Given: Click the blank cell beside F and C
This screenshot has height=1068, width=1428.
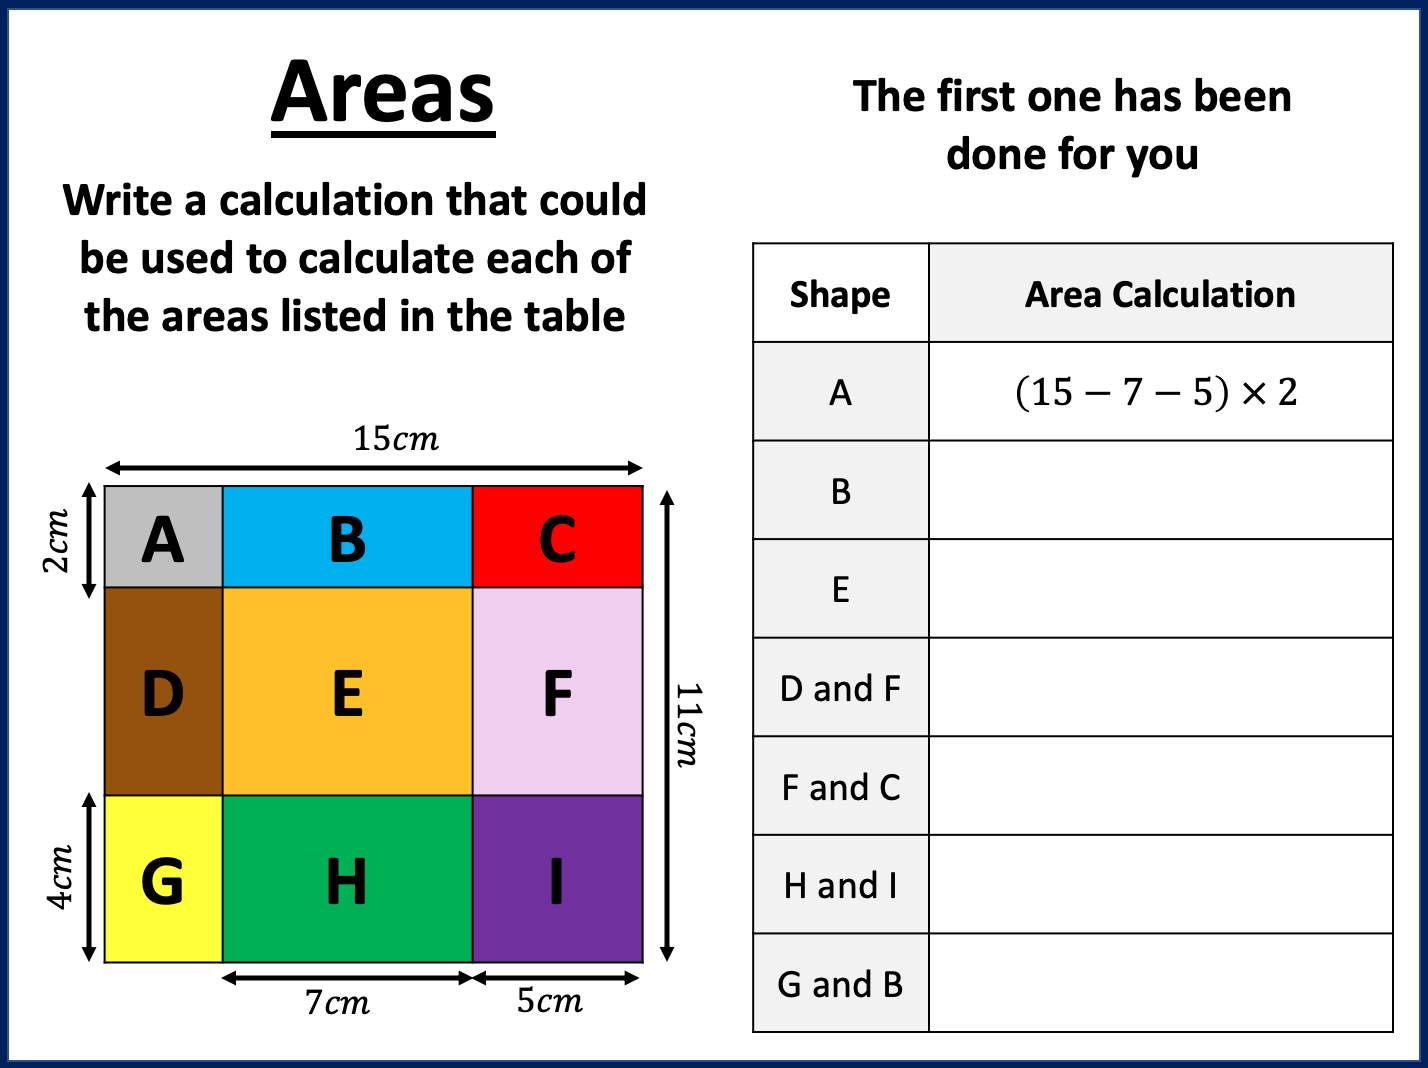Looking at the screenshot, I should (x=1160, y=786).
